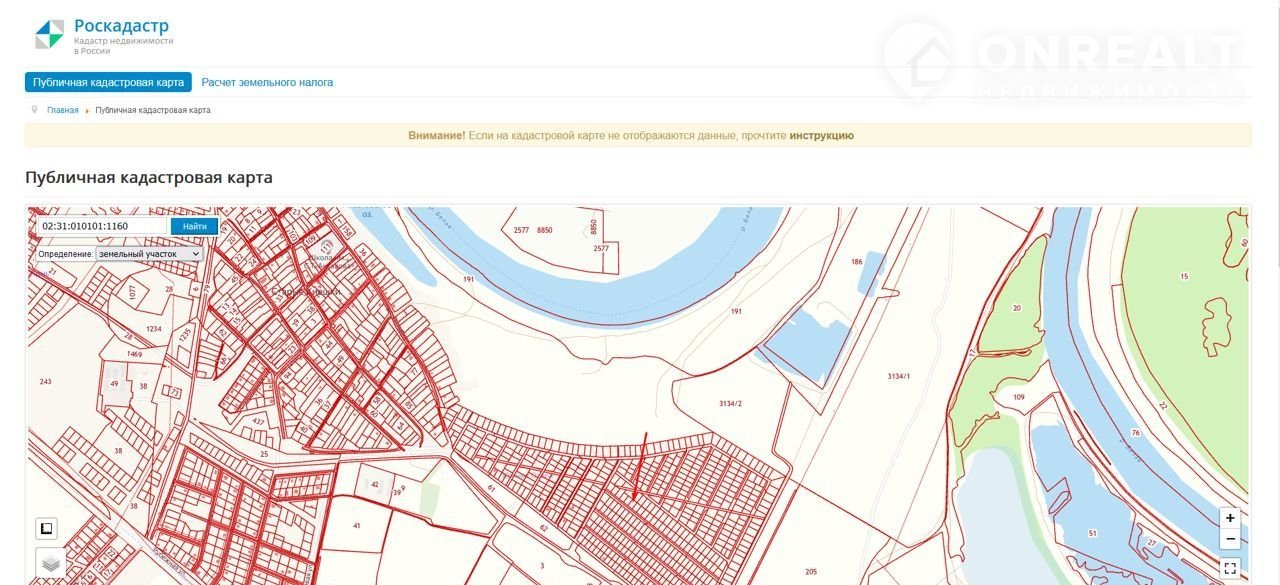Select parcel 205 on the map

(810, 572)
